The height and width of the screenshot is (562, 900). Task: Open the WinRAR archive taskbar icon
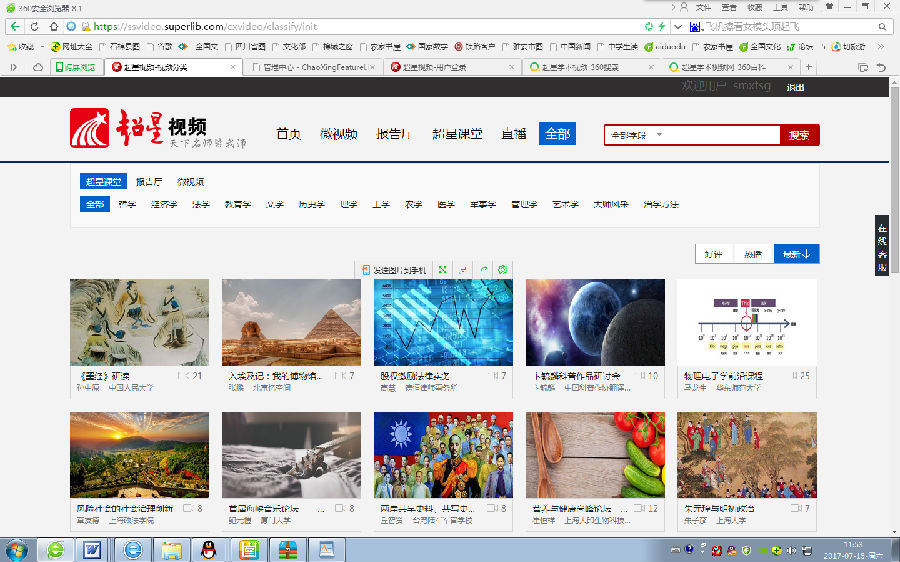[x=288, y=550]
